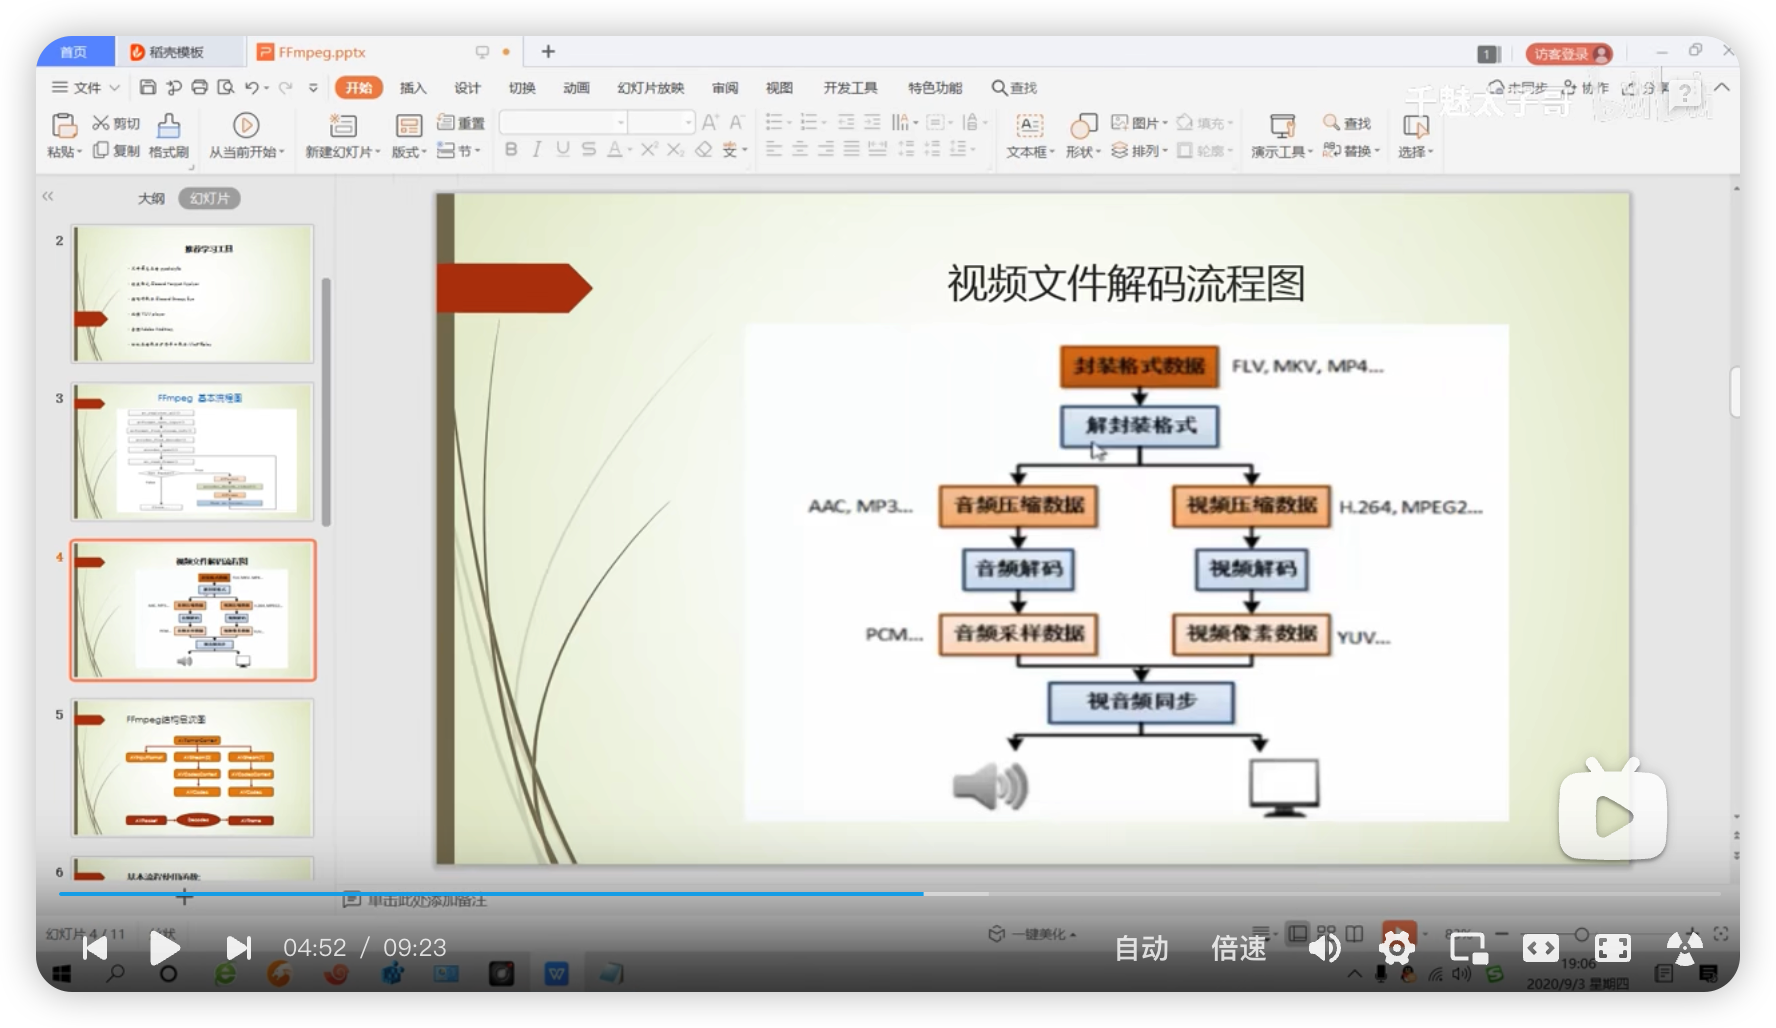This screenshot has width=1776, height=1028.
Task: Open the font color dropdown arrow
Action: pyautogui.click(x=630, y=150)
